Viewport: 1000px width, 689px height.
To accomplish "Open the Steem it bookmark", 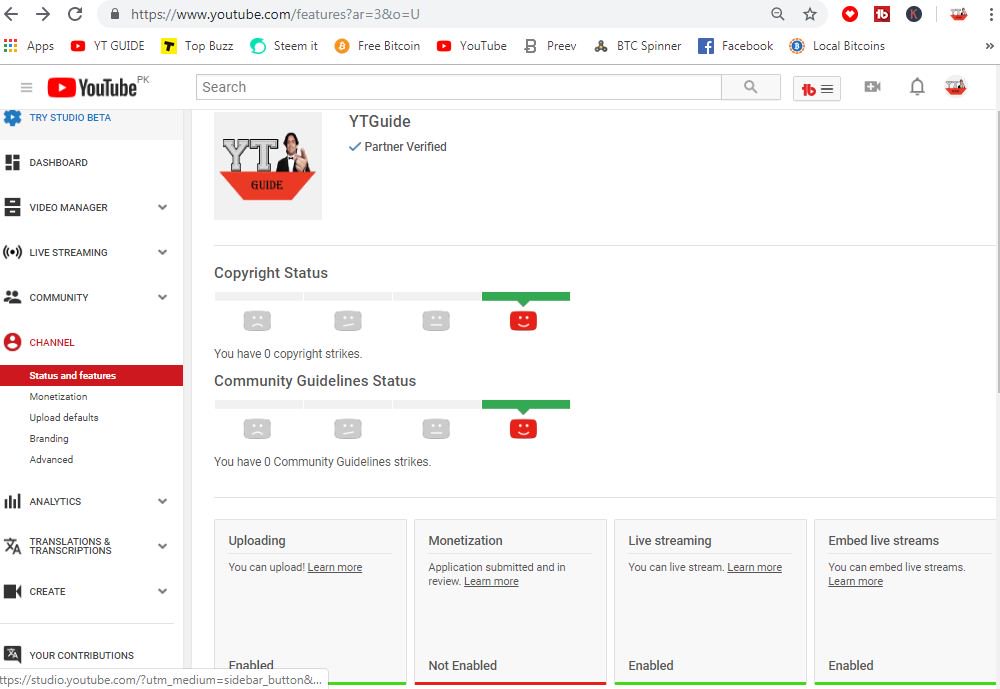I will pyautogui.click(x=284, y=46).
